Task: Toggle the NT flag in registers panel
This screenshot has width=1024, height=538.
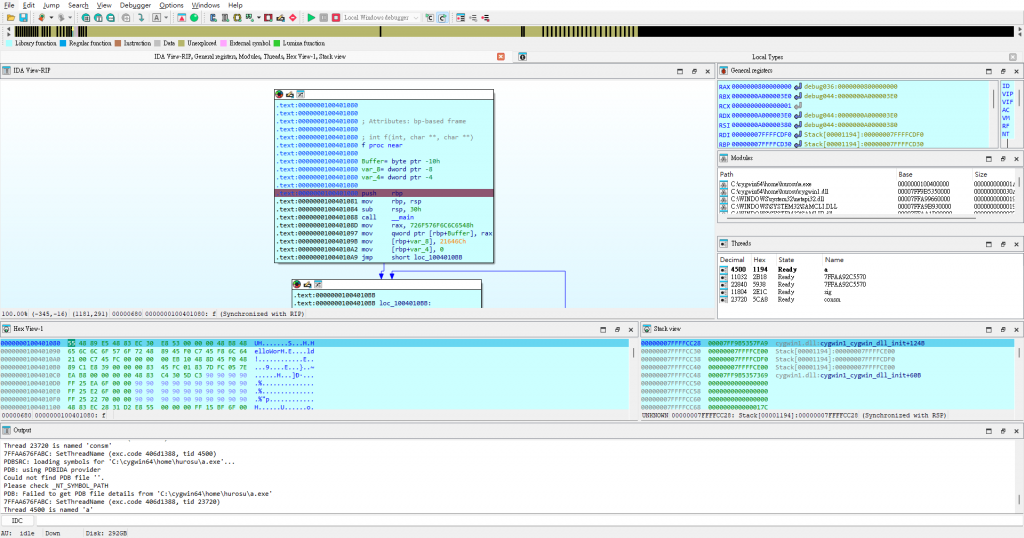Action: pyautogui.click(x=1006, y=134)
